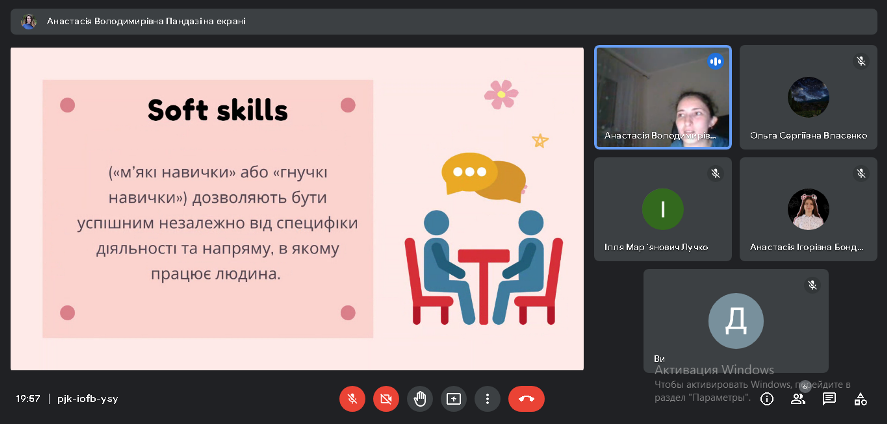Click the muted mic icon on Ольга's tile
The image size is (887, 424).
pos(860,61)
